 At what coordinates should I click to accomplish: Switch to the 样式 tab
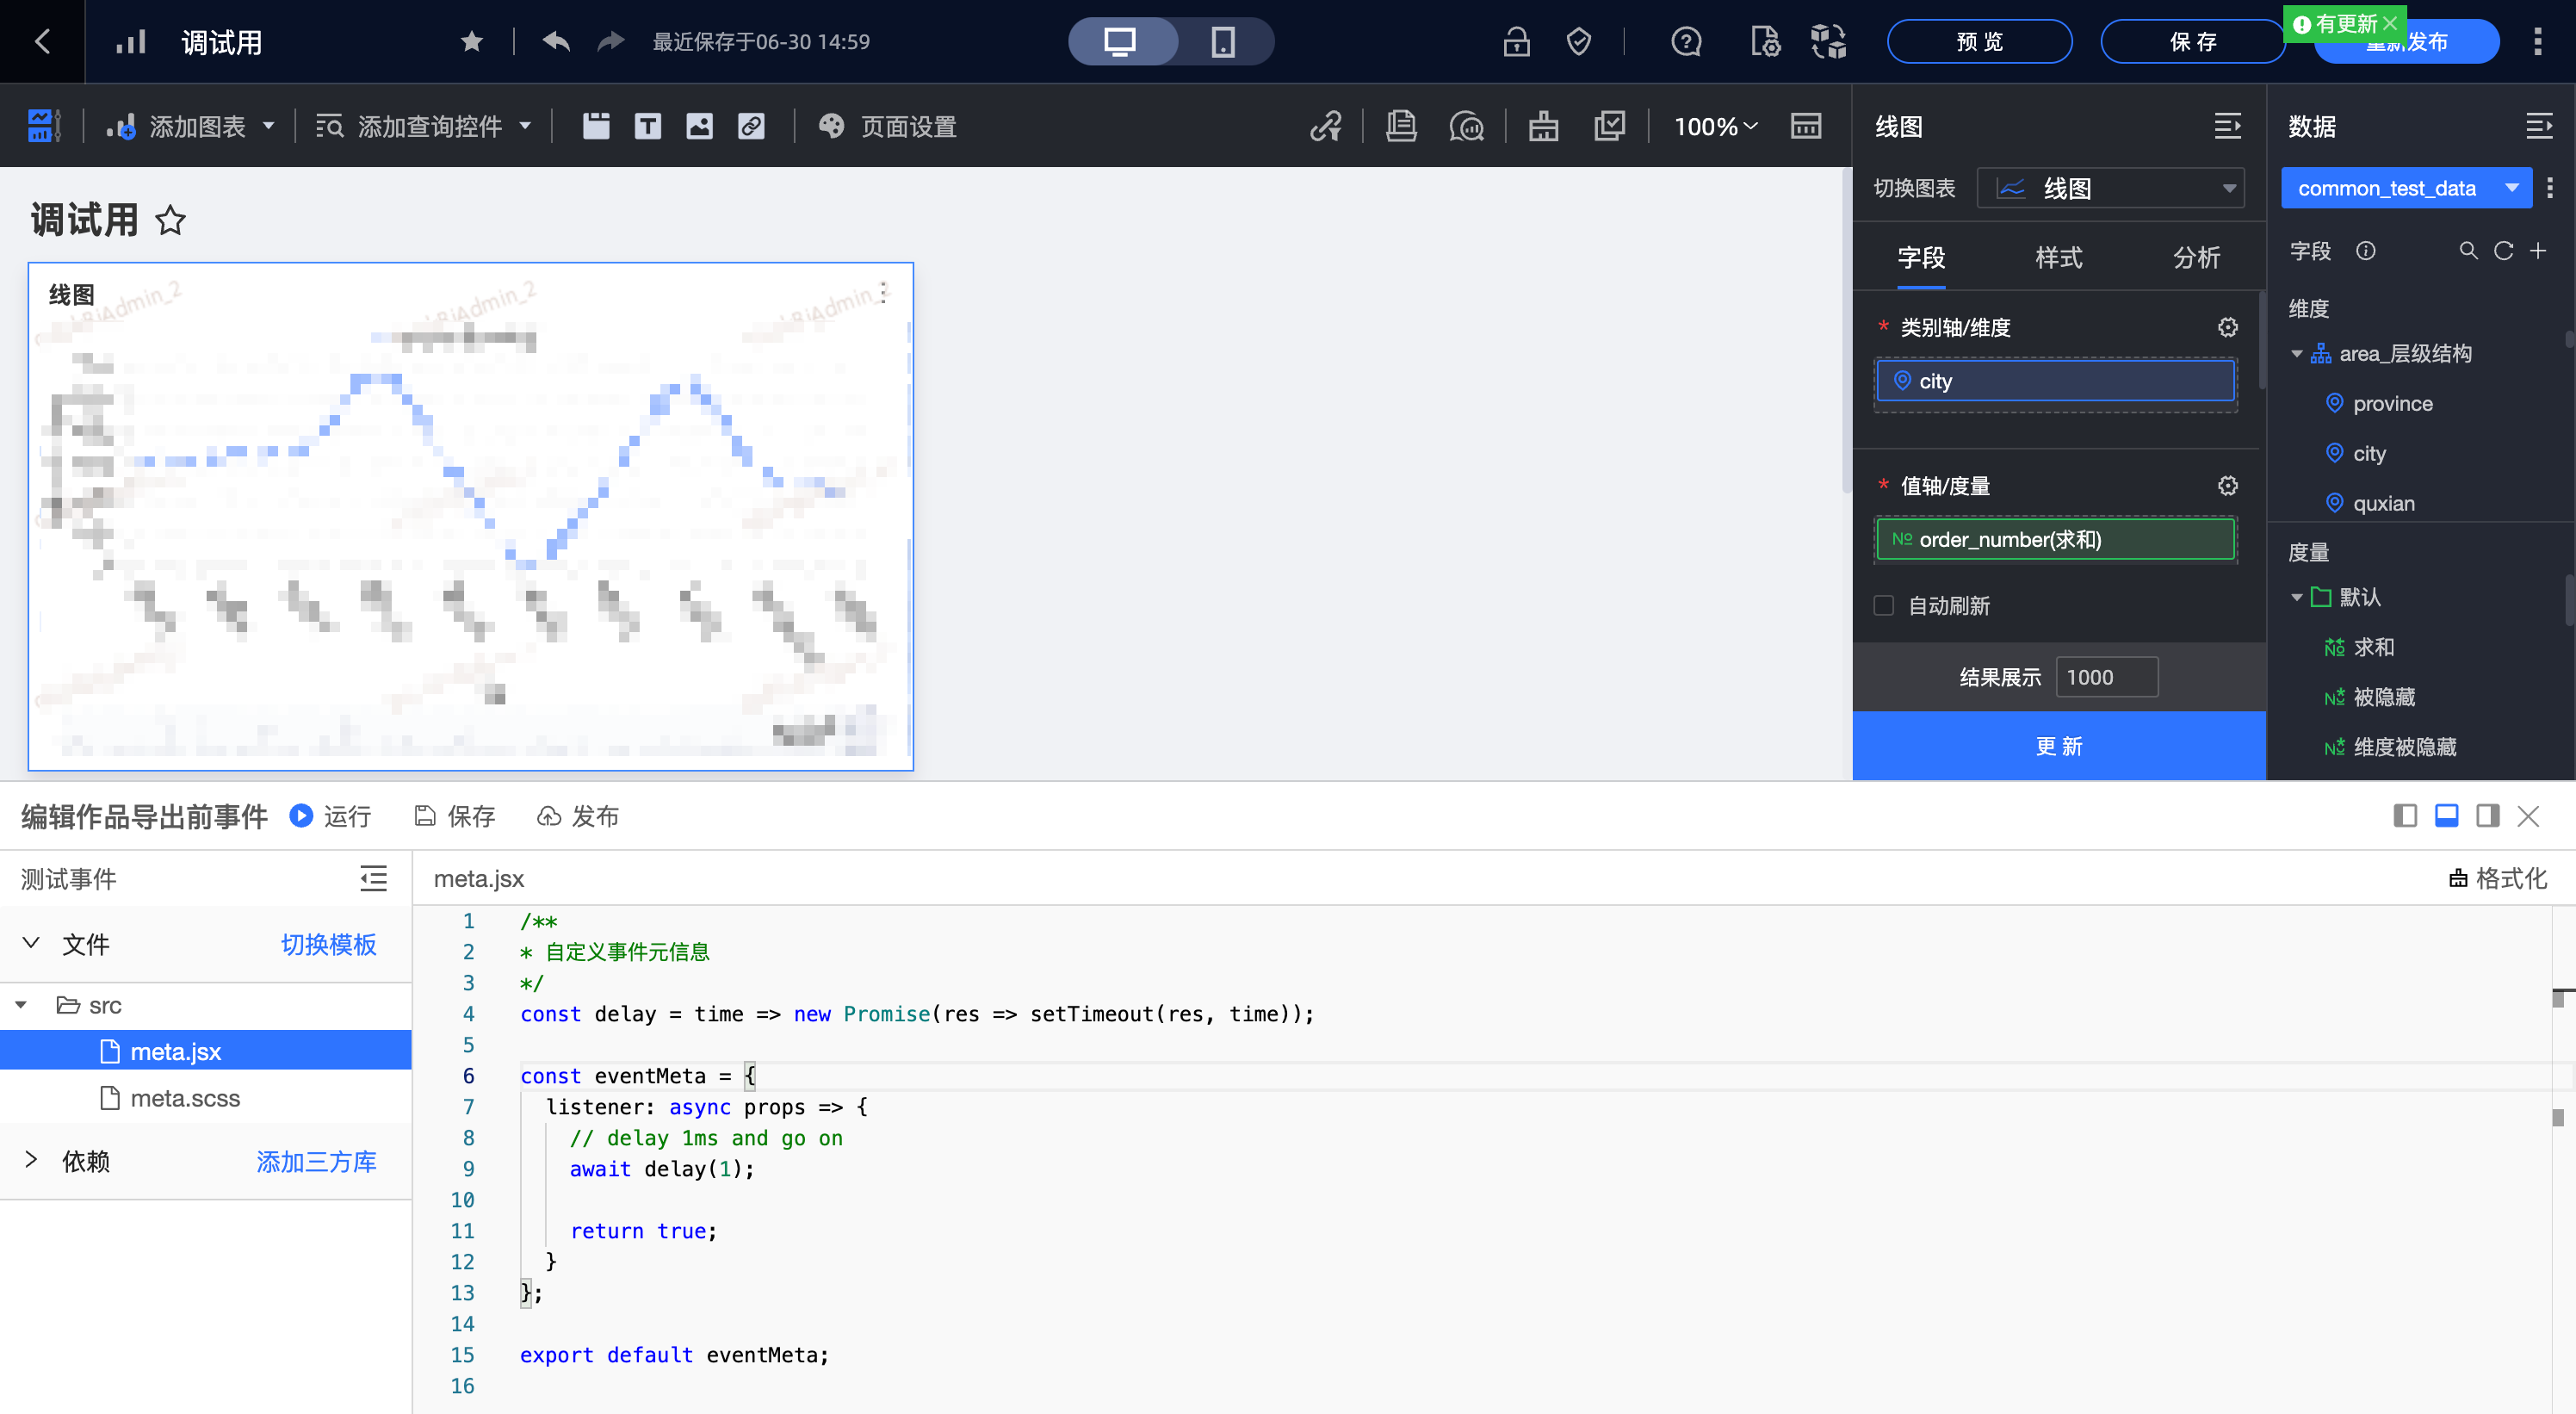pyautogui.click(x=2059, y=257)
